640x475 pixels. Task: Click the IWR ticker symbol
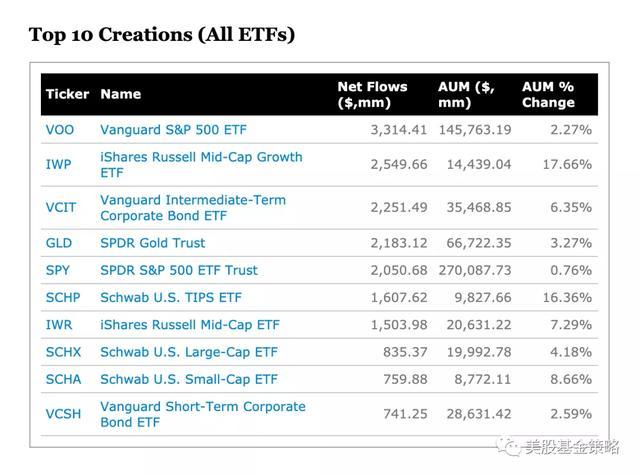pyautogui.click(x=58, y=325)
